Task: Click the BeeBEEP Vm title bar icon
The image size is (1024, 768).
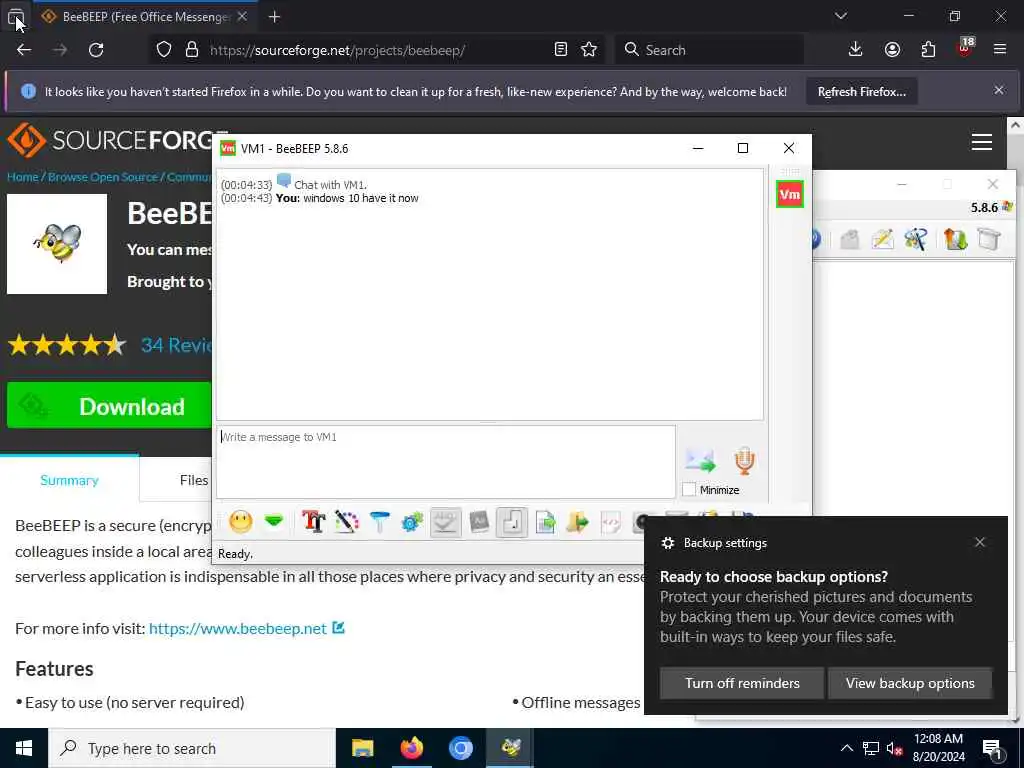Action: coord(228,148)
